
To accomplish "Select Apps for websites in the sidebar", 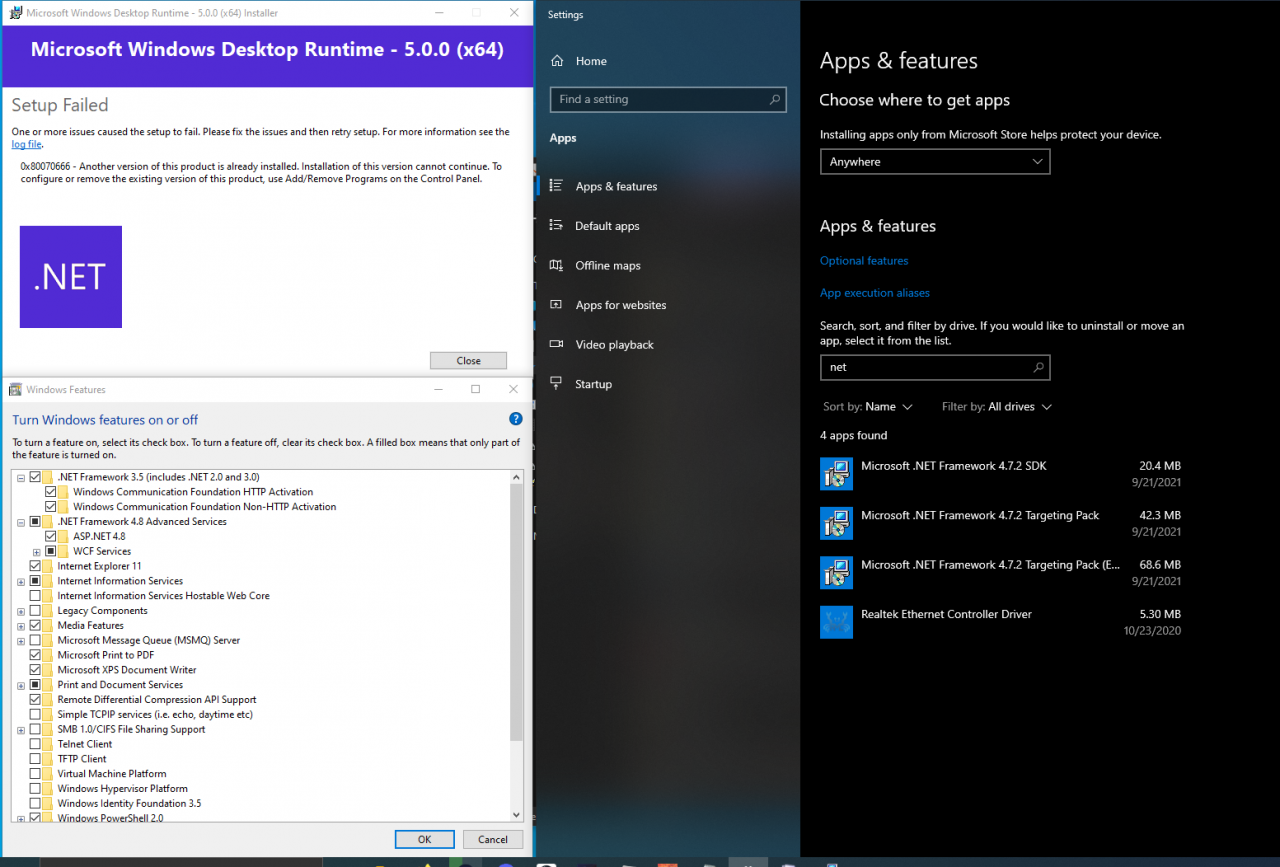I will (620, 305).
